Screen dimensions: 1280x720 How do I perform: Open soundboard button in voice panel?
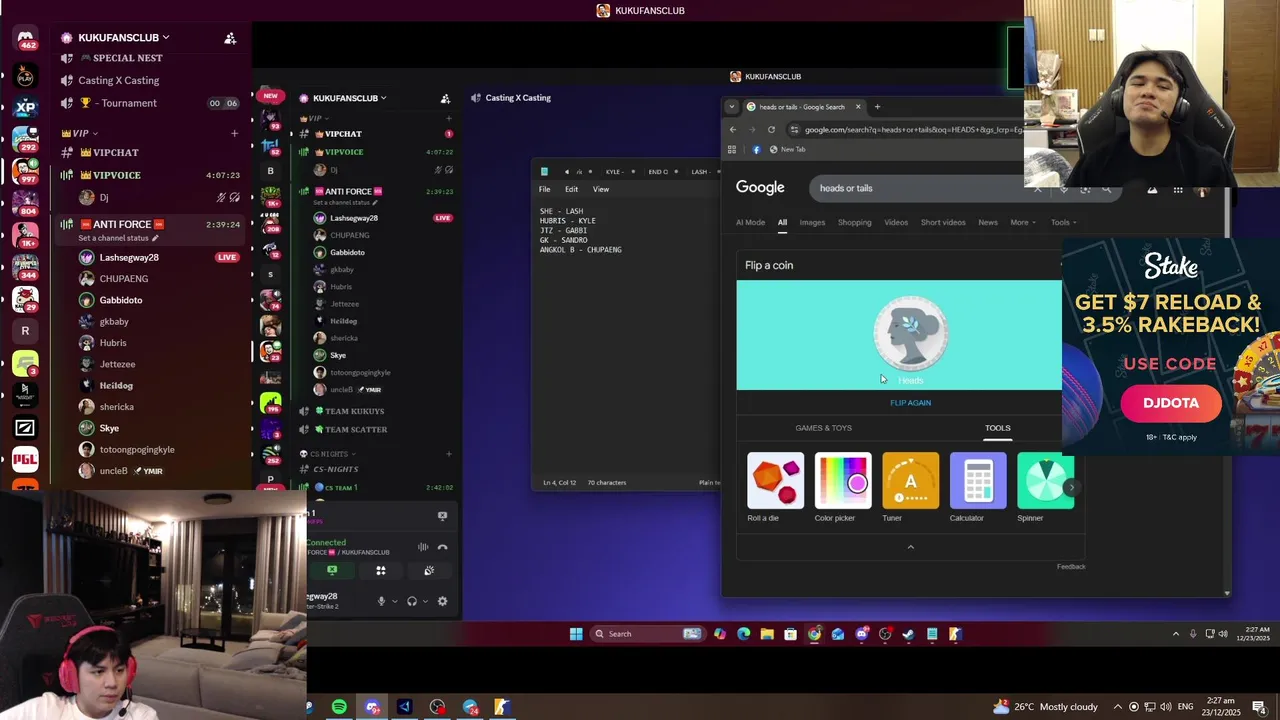click(x=428, y=570)
